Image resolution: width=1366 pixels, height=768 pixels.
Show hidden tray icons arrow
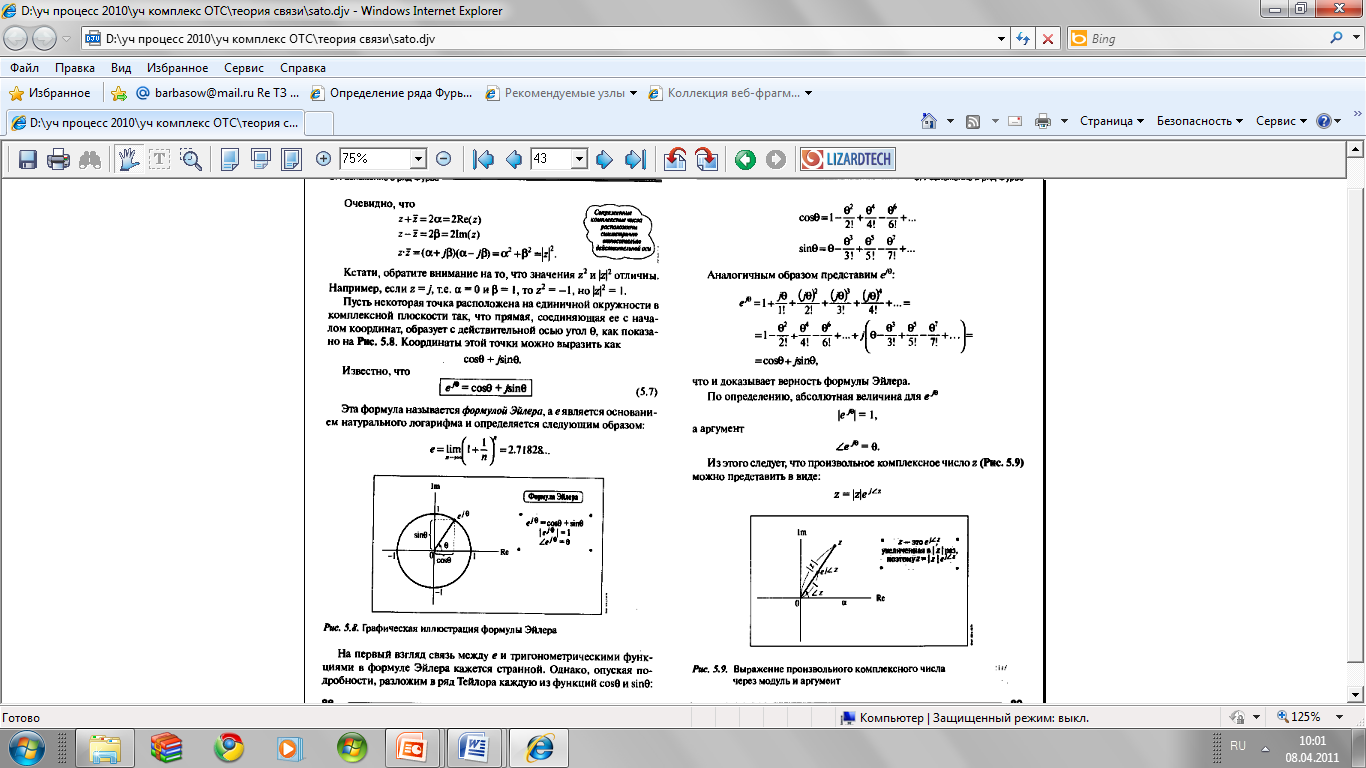tap(1265, 747)
